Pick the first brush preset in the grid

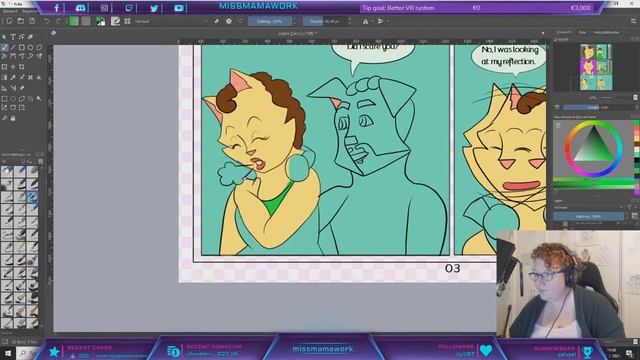pyautogui.click(x=7, y=171)
